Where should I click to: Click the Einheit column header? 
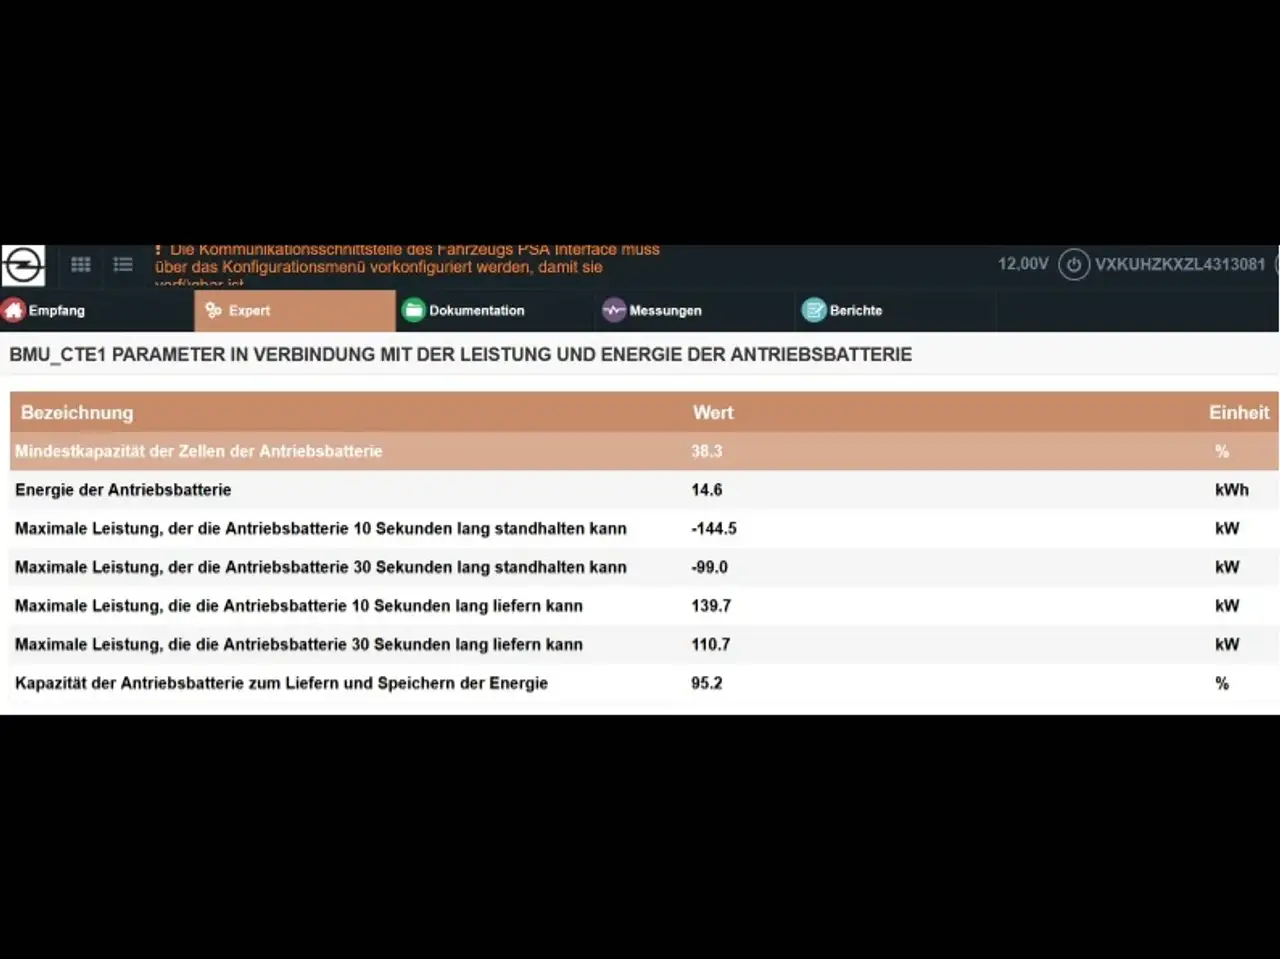1238,413
